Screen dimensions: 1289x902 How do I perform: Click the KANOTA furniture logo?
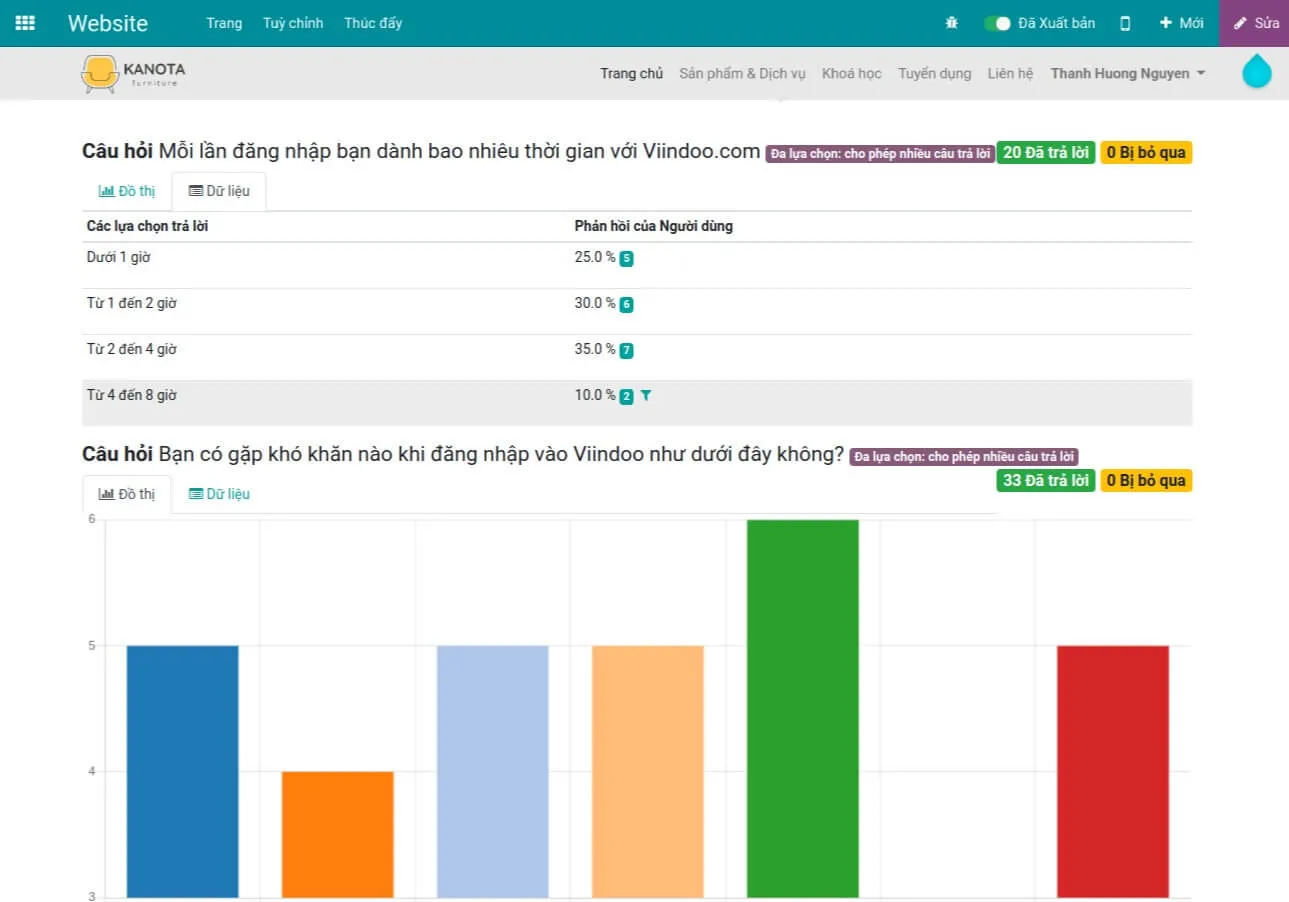click(x=133, y=74)
